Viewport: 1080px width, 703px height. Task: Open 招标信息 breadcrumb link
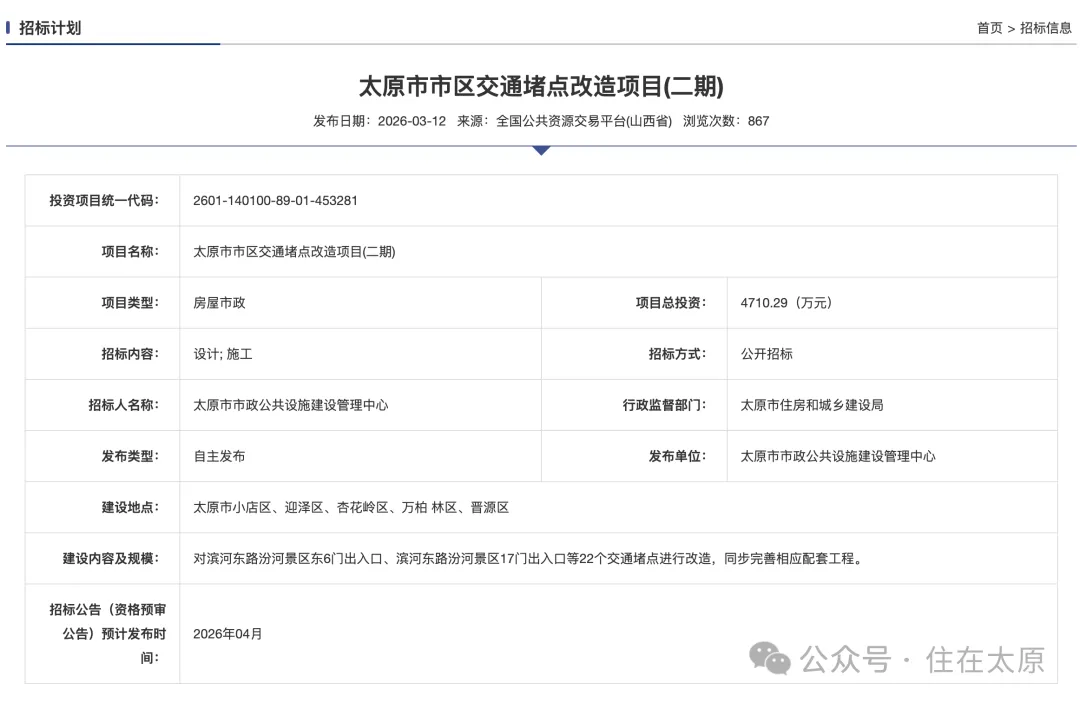(x=1046, y=28)
